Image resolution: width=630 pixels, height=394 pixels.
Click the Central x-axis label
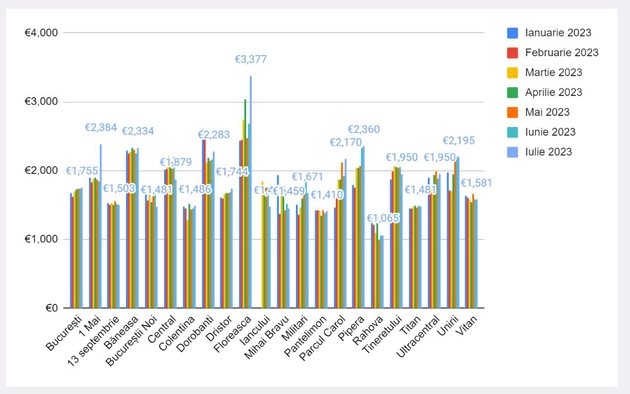tap(162, 329)
